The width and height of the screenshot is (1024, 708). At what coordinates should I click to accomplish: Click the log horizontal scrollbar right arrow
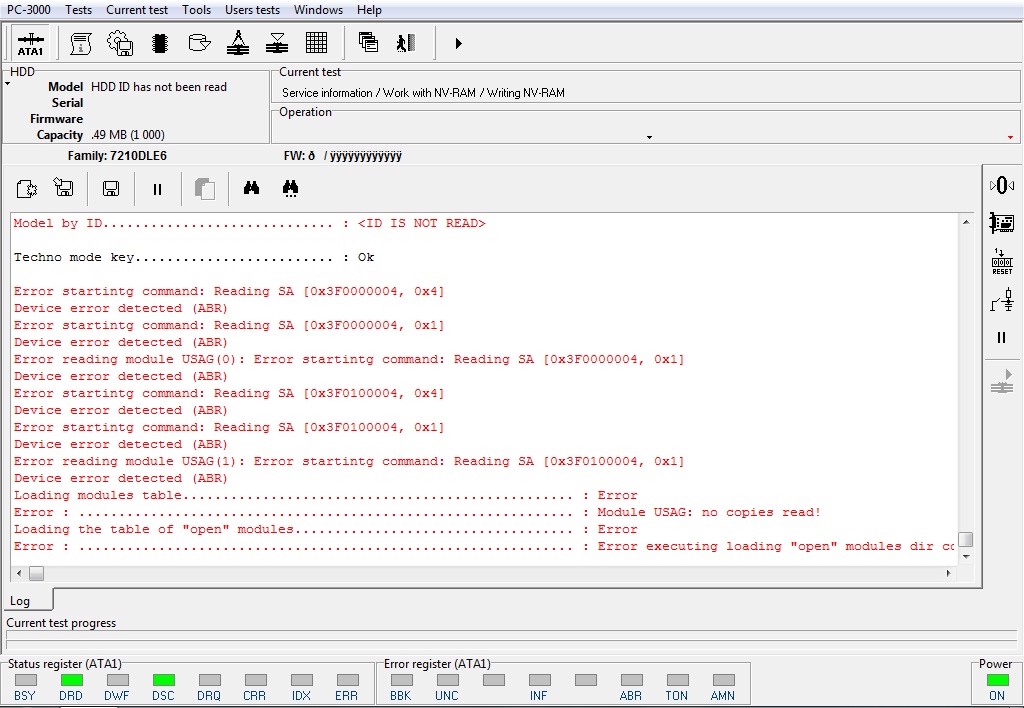tap(948, 573)
